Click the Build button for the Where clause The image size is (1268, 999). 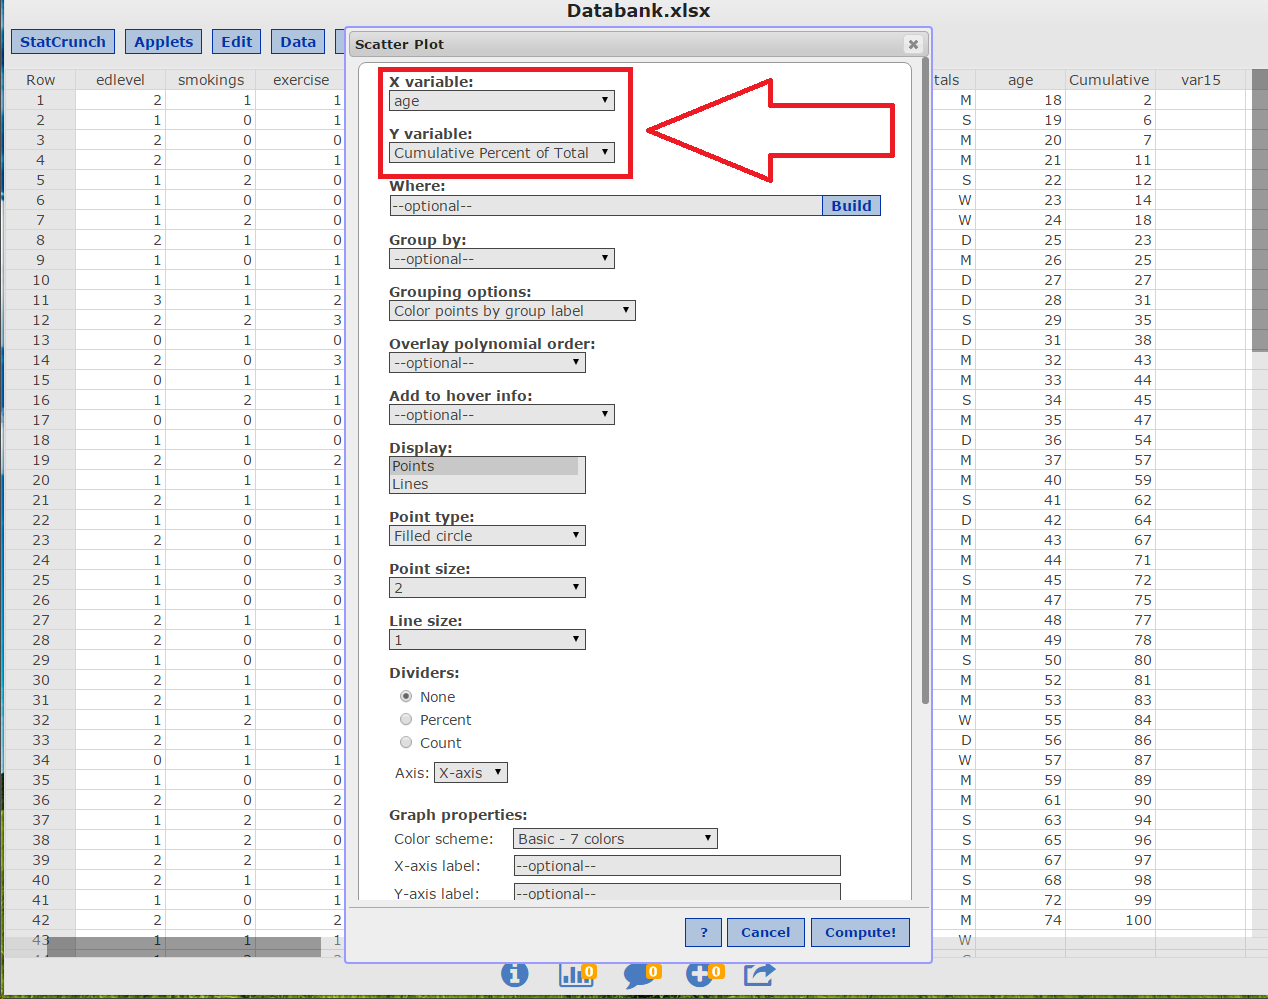point(851,206)
